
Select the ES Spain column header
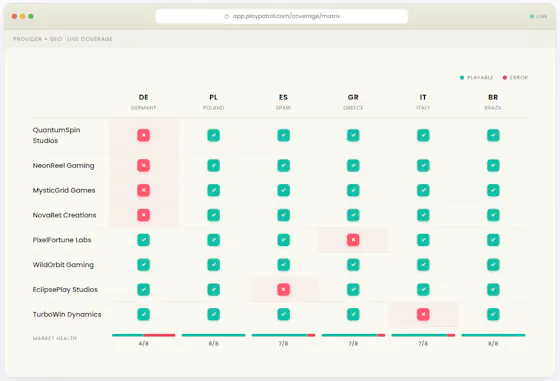284,102
